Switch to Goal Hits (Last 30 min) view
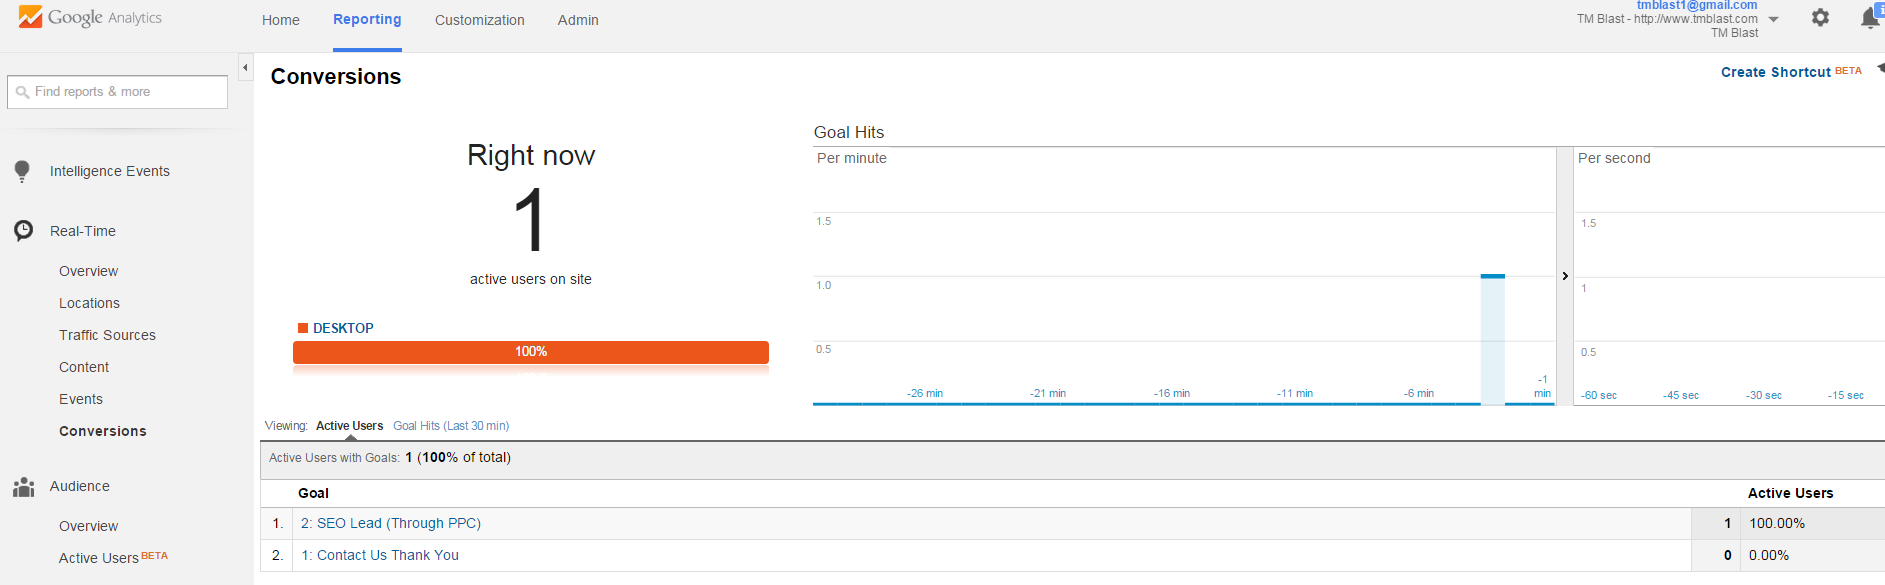This screenshot has height=585, width=1885. pyautogui.click(x=451, y=426)
